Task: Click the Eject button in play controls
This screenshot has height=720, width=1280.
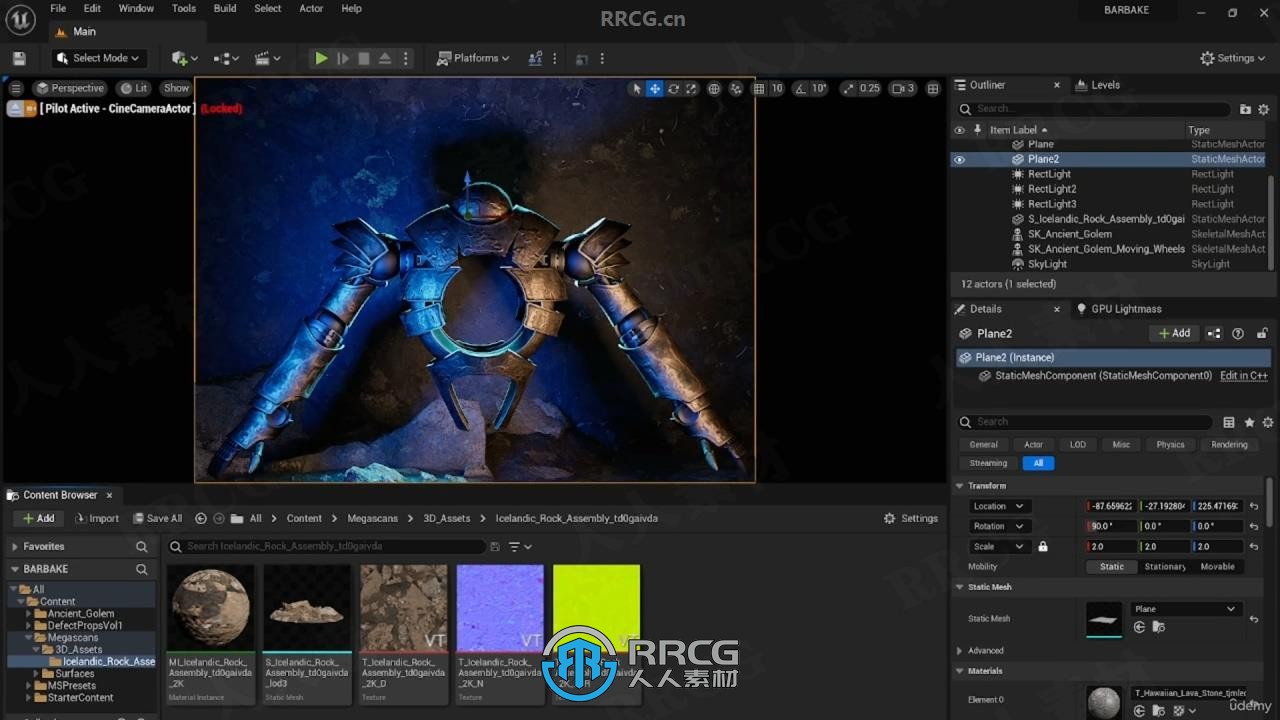Action: (385, 58)
